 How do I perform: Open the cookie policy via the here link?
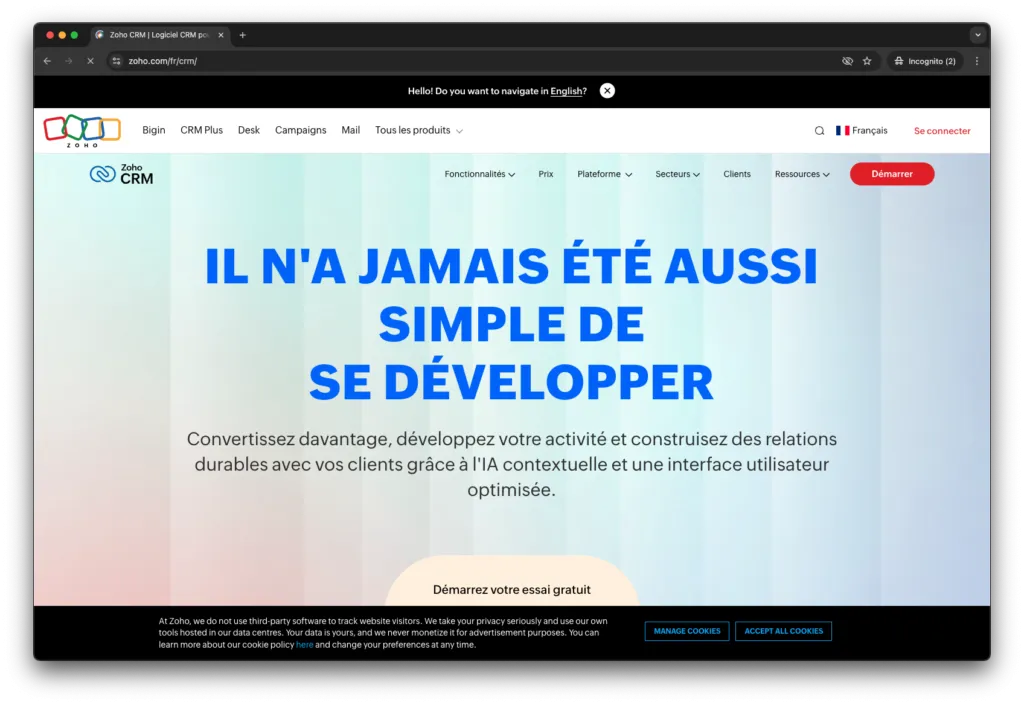pyautogui.click(x=305, y=644)
